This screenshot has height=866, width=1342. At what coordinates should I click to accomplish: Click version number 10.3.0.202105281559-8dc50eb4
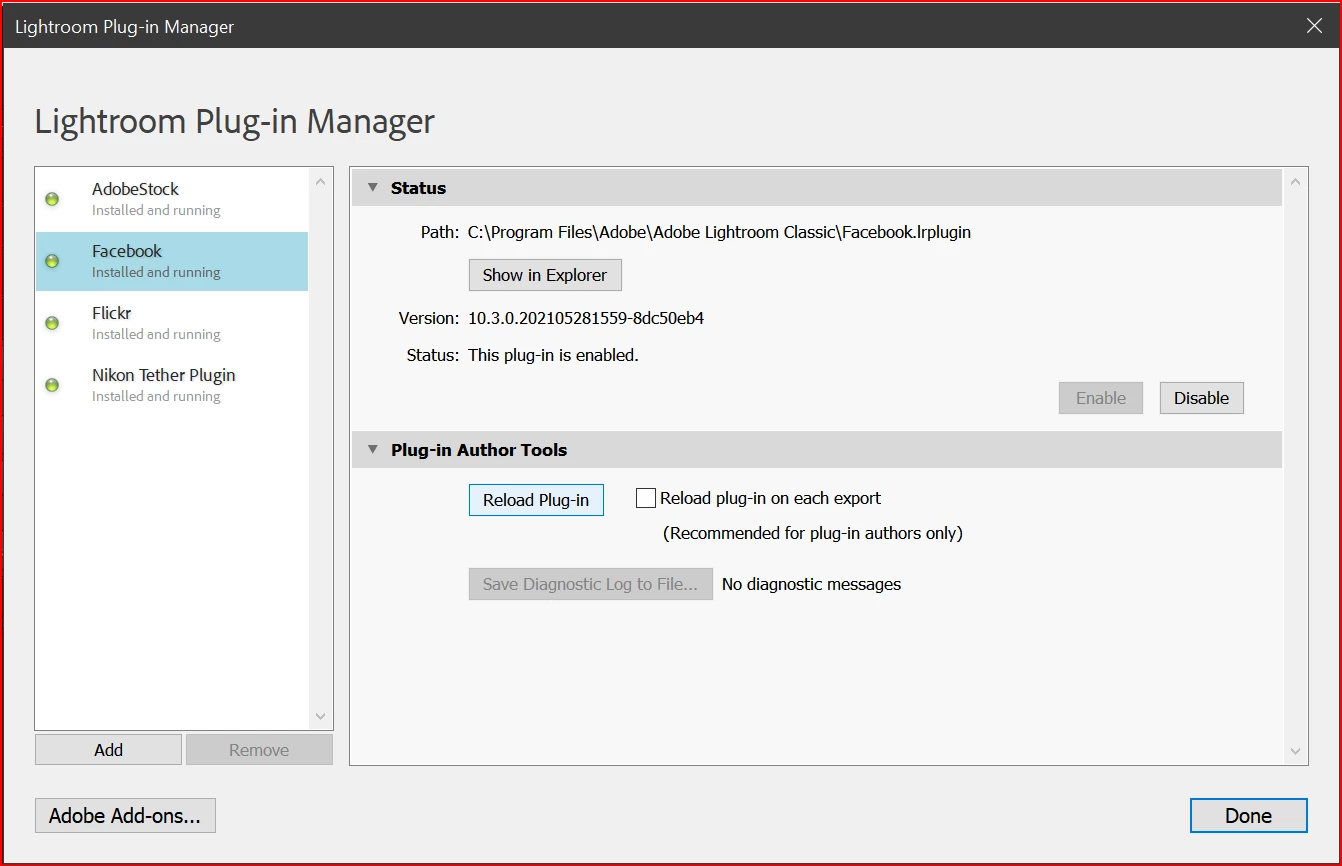pos(586,318)
